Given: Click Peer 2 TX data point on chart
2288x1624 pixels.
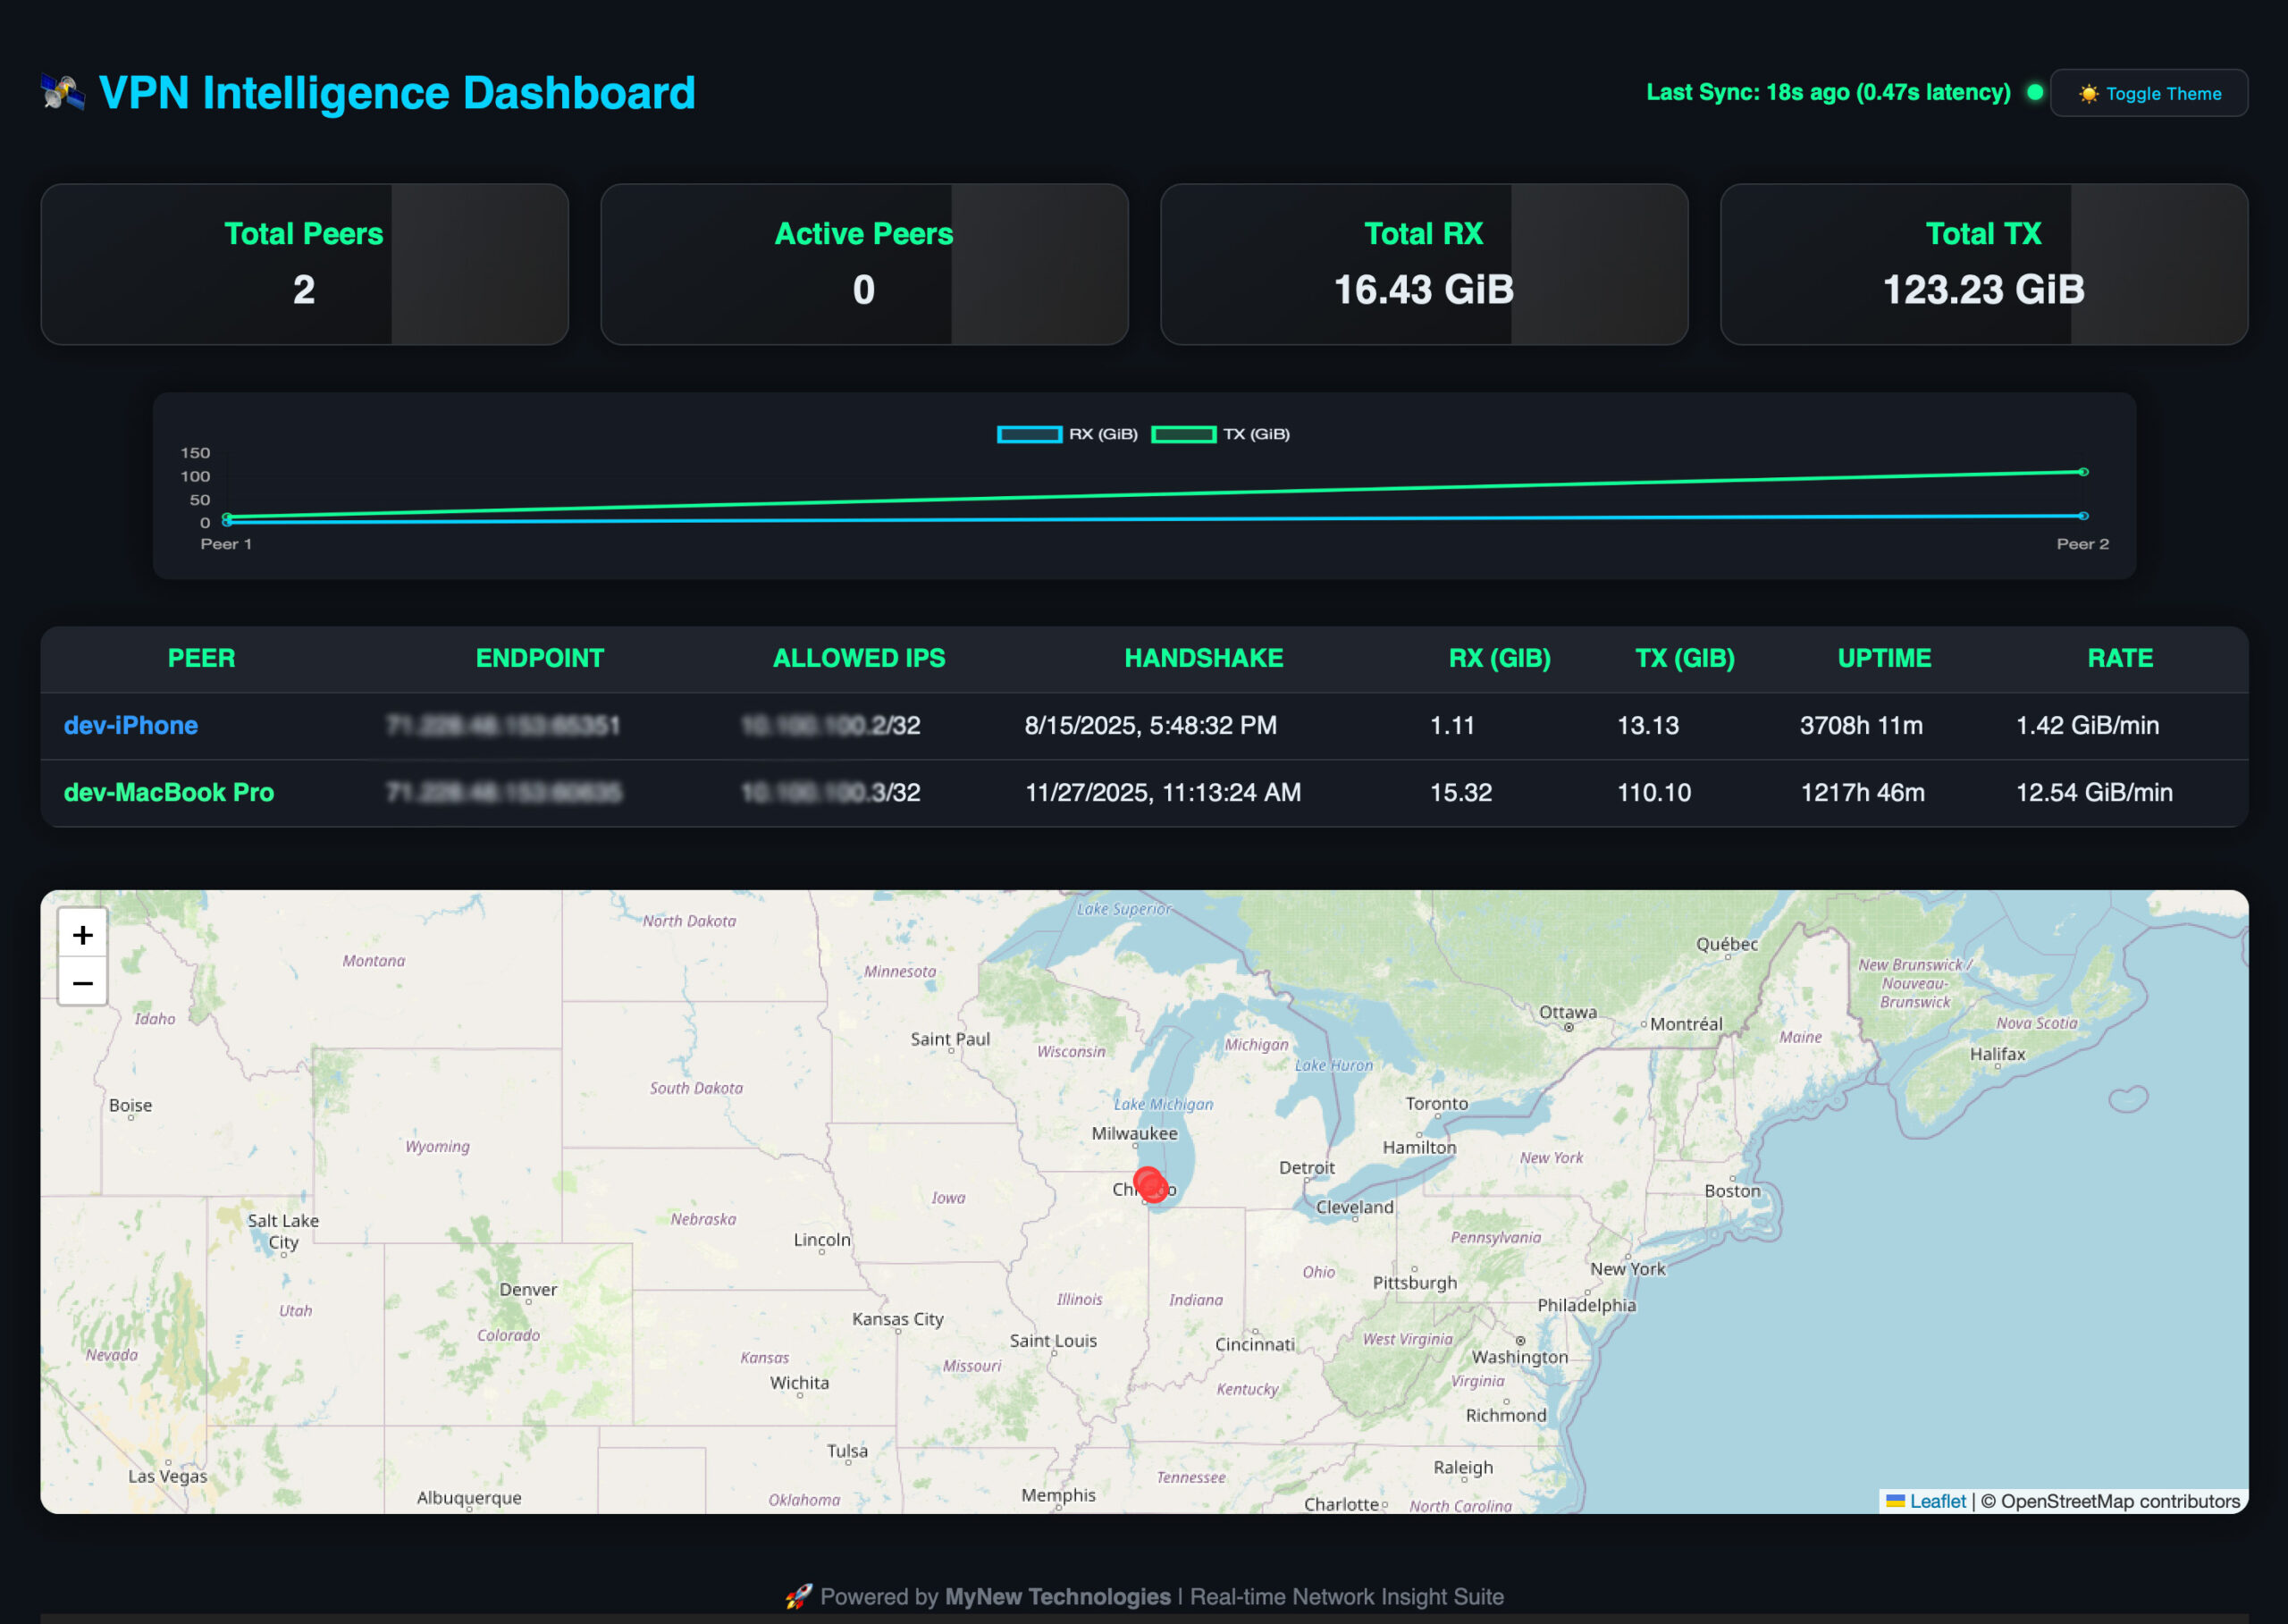Looking at the screenshot, I should [2083, 472].
